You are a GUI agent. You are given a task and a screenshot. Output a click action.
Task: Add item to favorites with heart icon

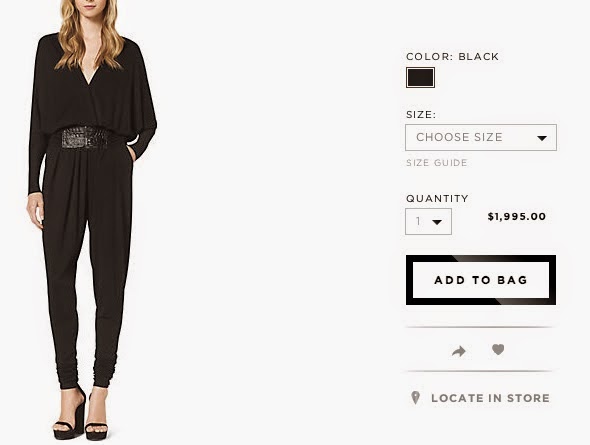pos(498,350)
